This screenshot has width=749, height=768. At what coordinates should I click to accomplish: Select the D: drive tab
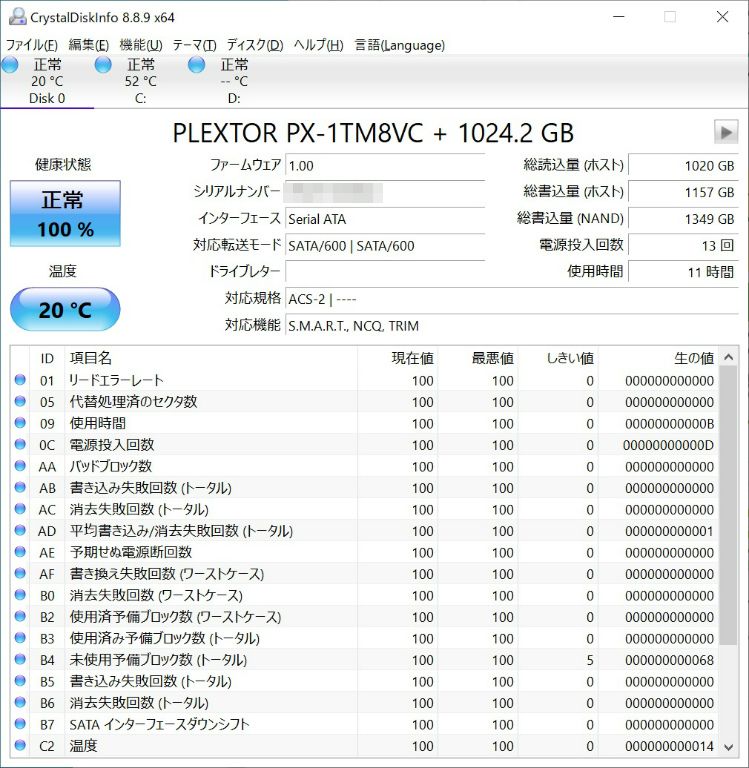tap(234, 81)
